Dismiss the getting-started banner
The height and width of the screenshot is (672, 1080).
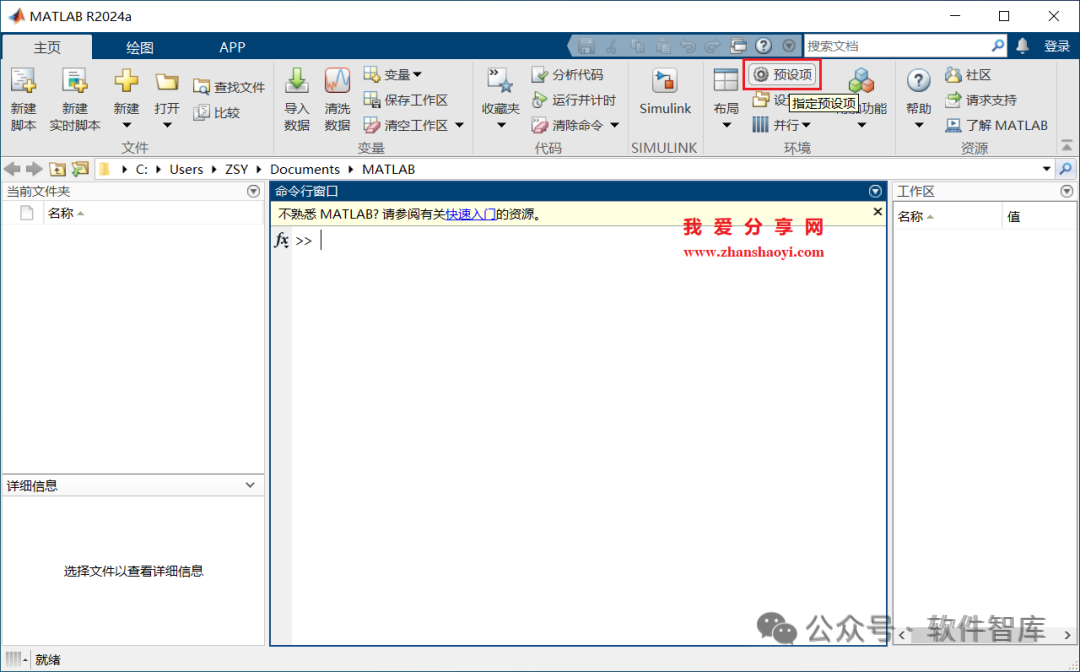[x=878, y=212]
